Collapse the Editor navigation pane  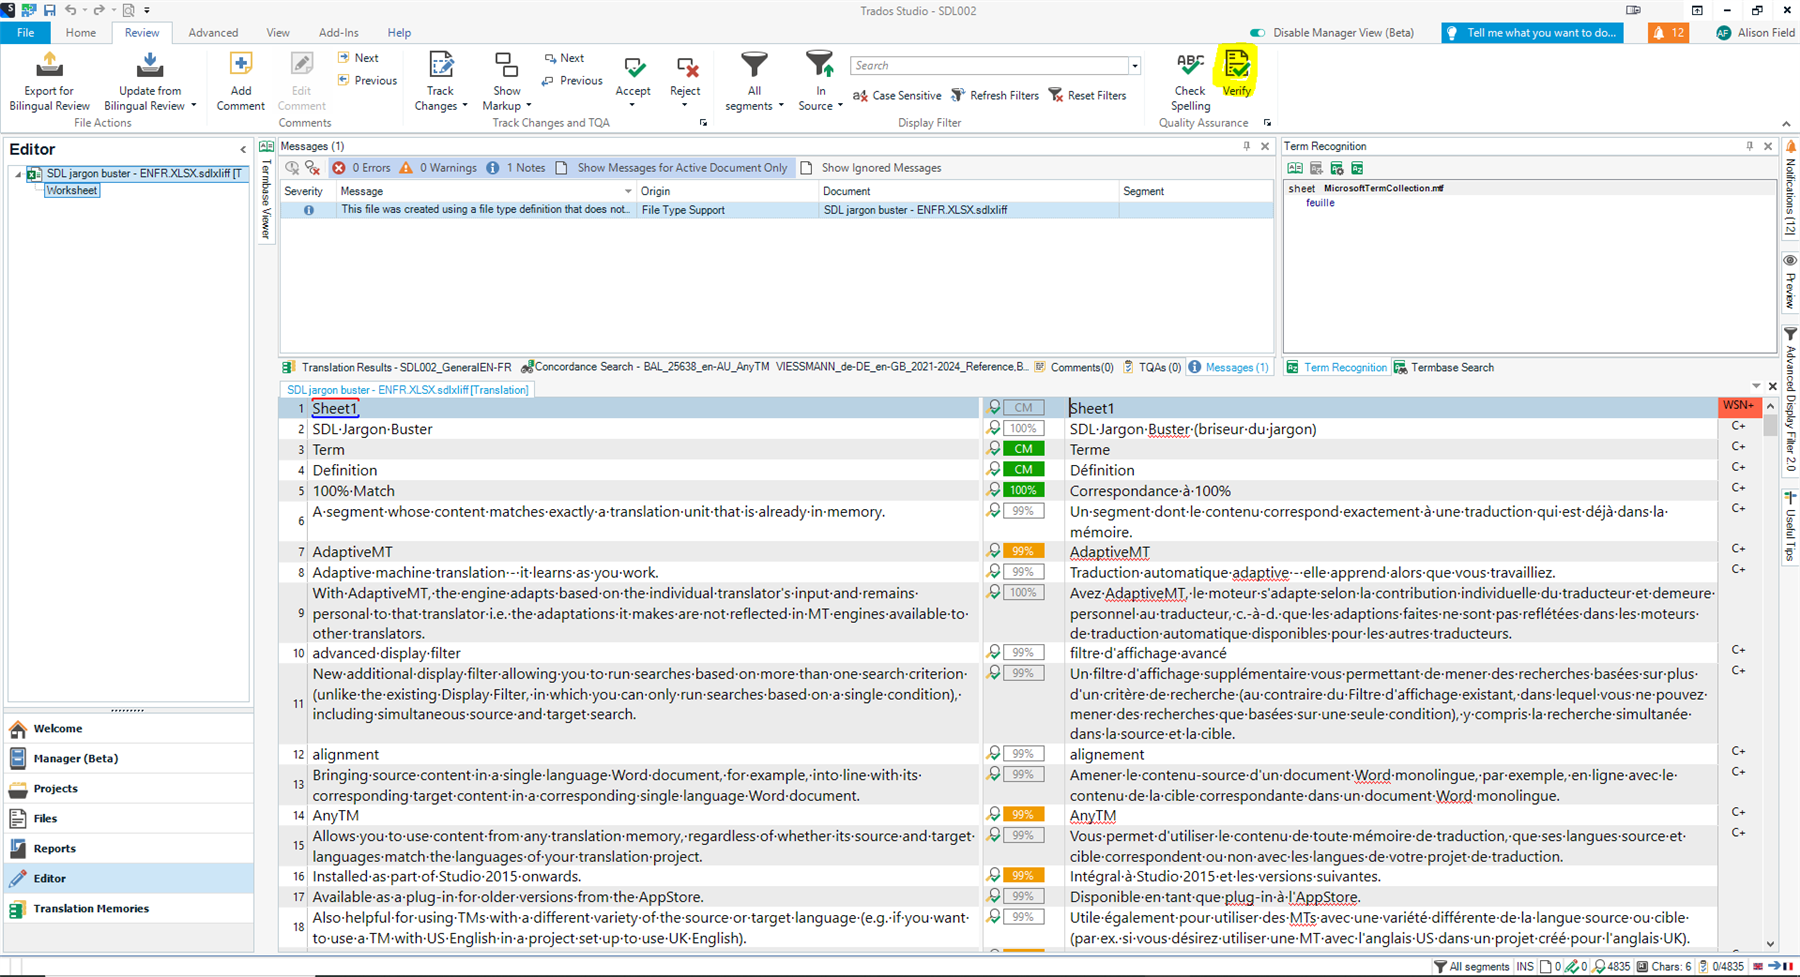[x=243, y=150]
